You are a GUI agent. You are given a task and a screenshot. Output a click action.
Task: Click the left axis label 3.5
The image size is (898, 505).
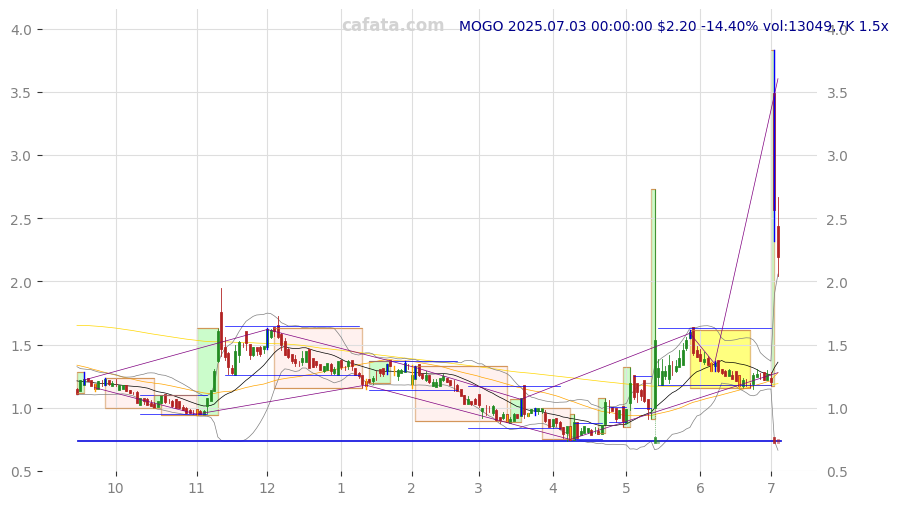point(20,92)
